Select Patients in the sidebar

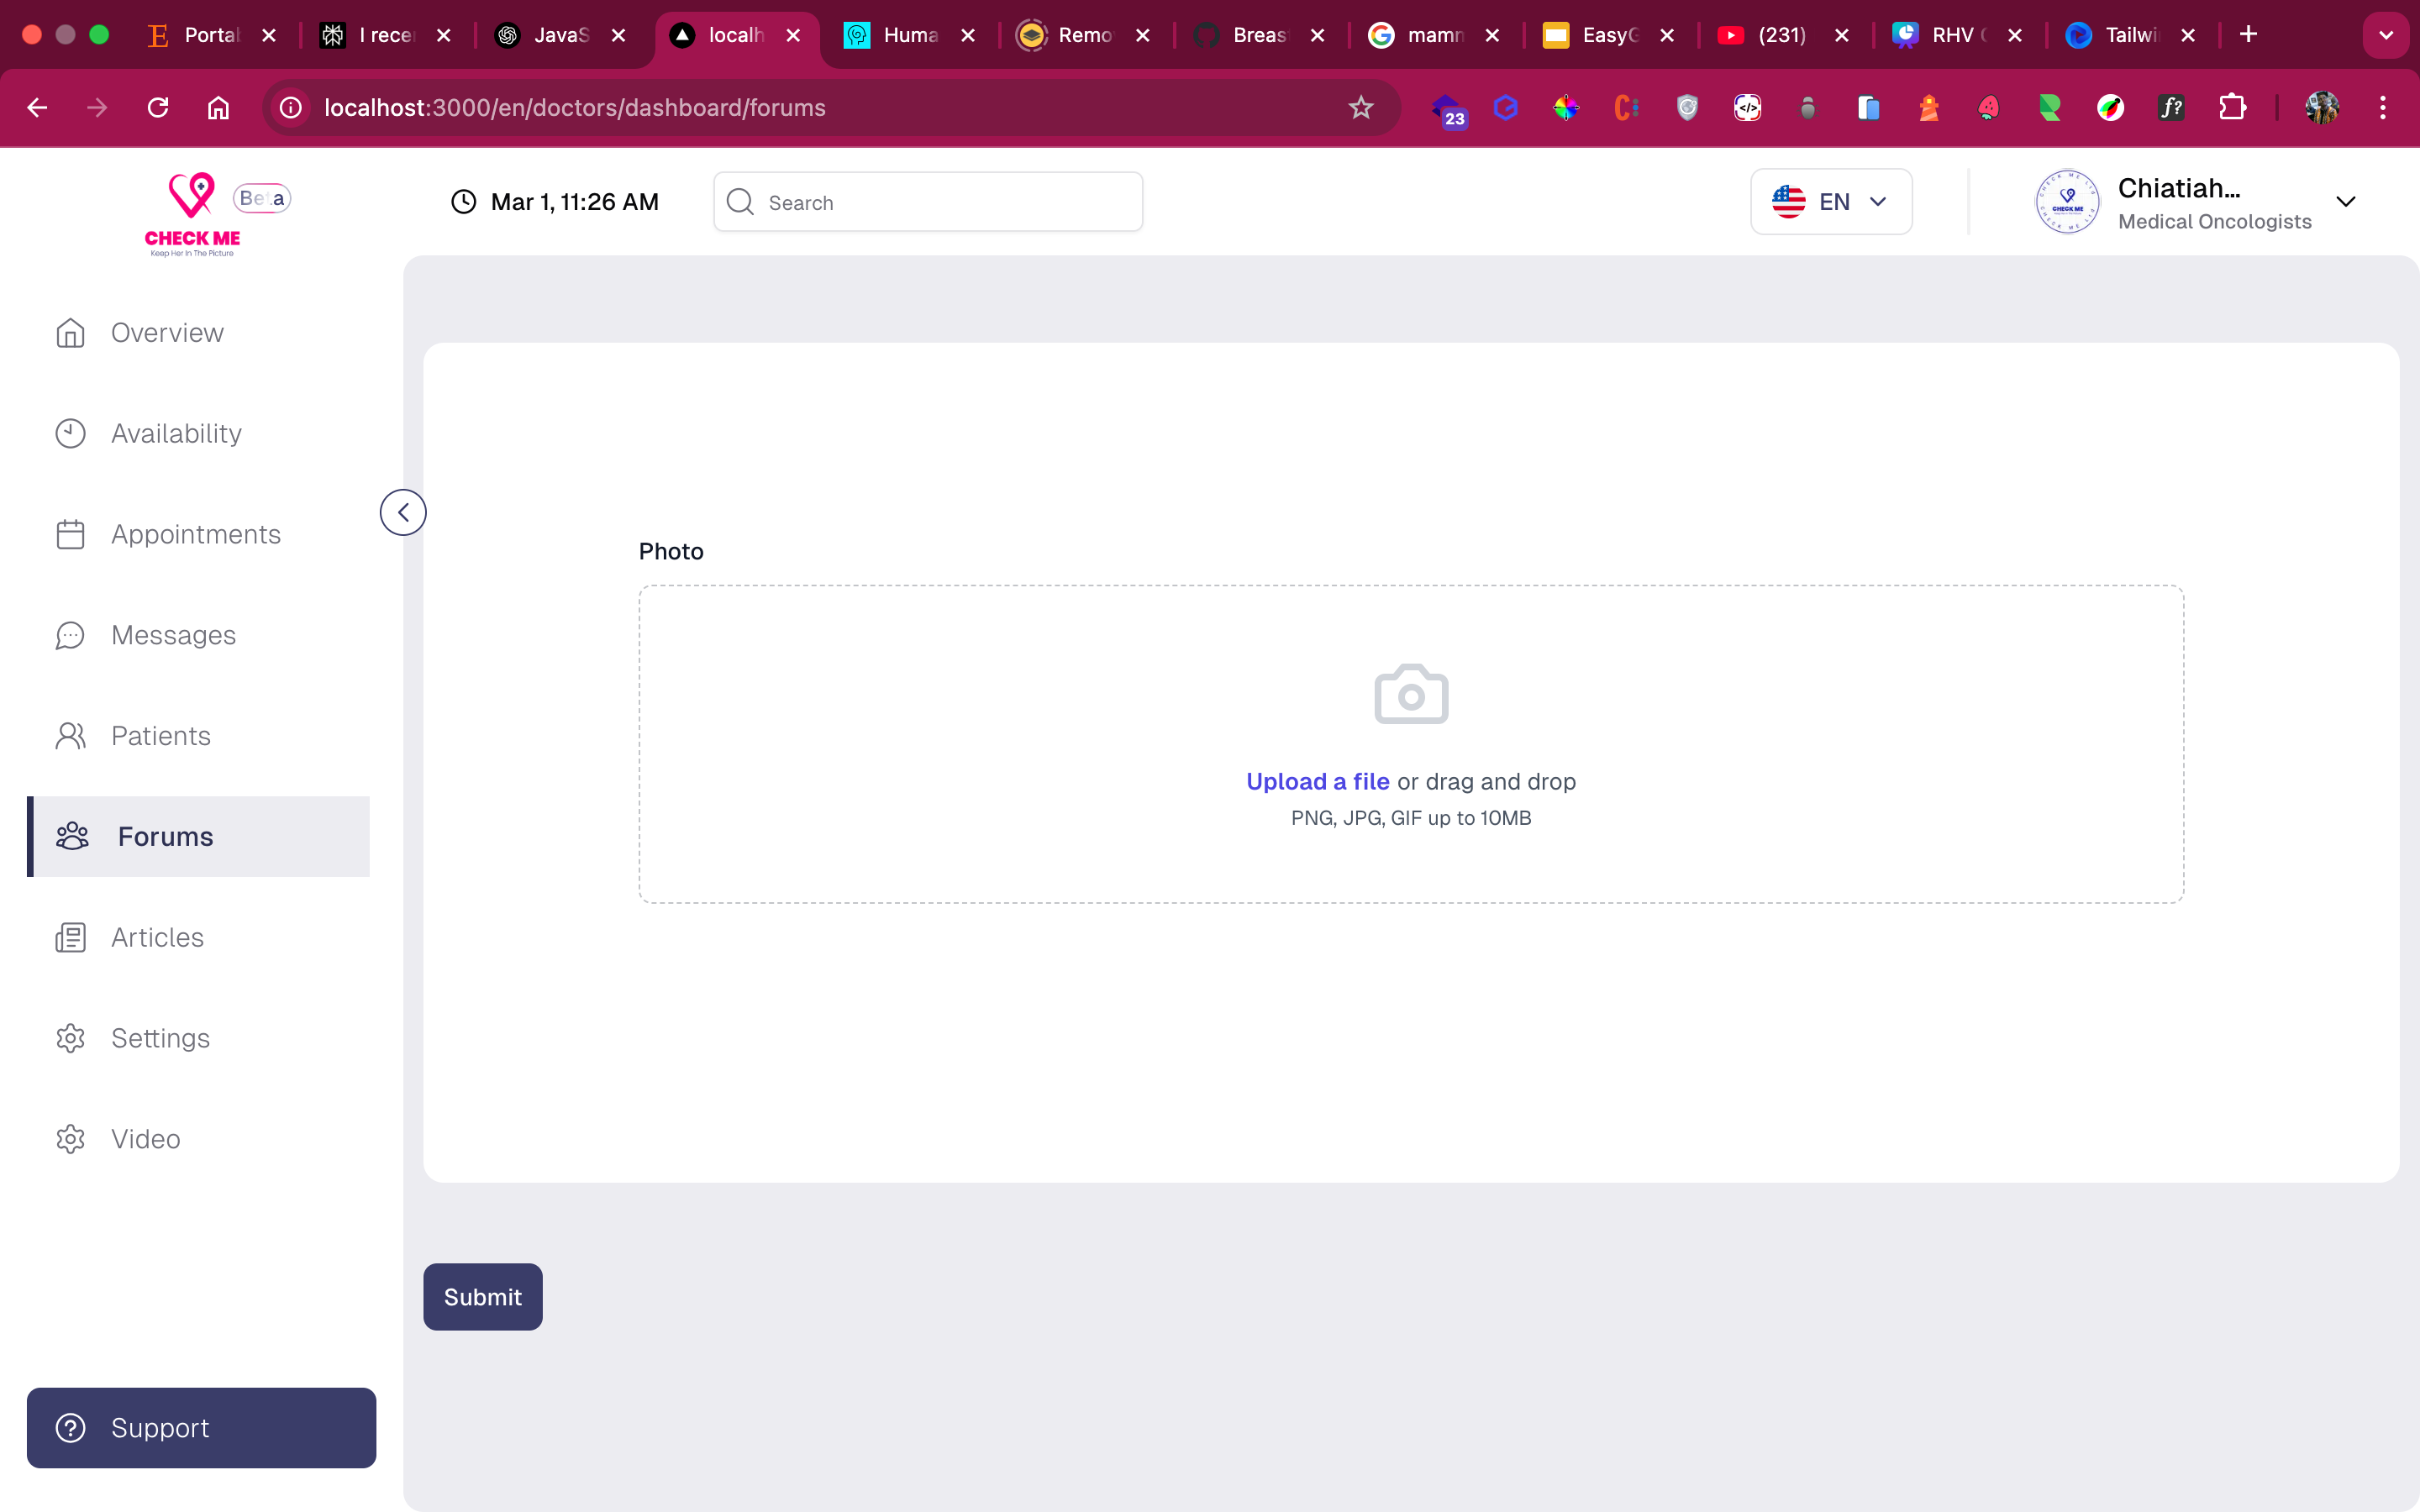click(160, 736)
